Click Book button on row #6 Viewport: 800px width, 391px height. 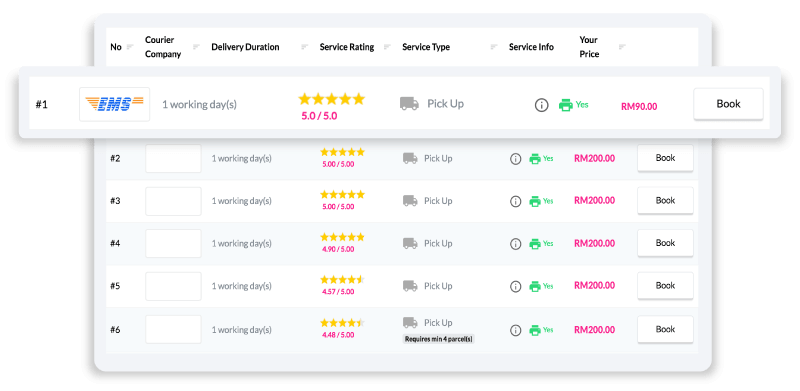click(665, 330)
